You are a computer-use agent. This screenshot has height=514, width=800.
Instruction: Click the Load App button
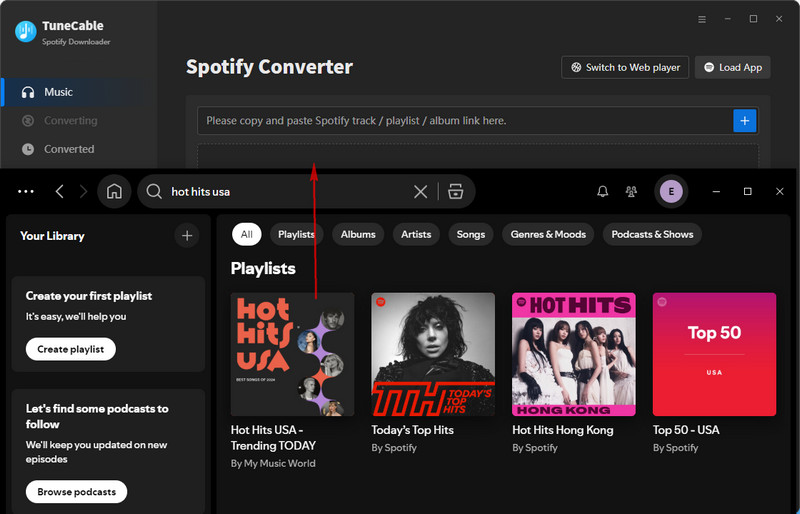[733, 67]
